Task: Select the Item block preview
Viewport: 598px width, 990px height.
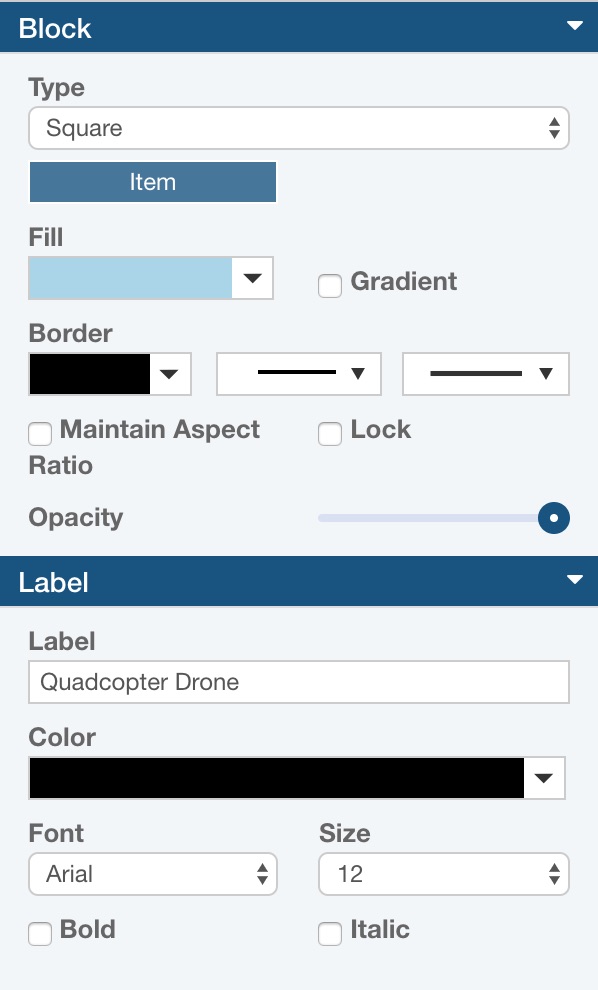Action: tap(152, 182)
